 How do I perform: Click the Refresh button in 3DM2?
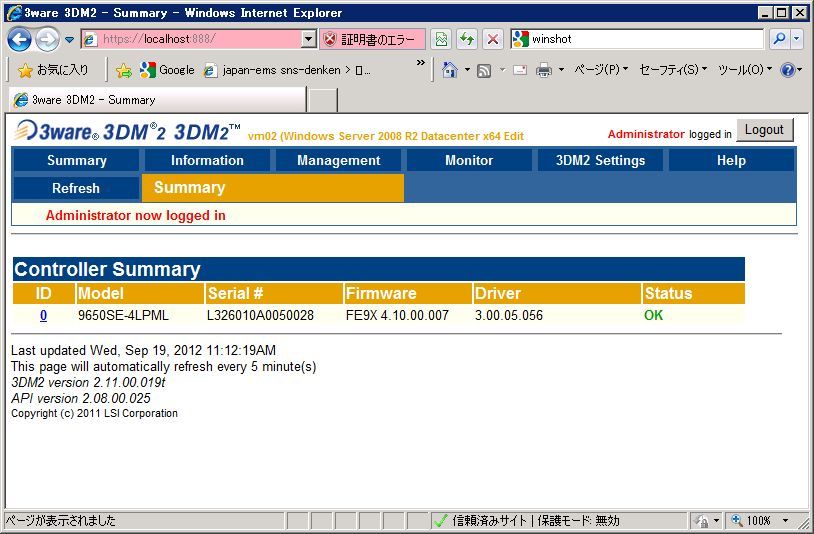coord(76,188)
